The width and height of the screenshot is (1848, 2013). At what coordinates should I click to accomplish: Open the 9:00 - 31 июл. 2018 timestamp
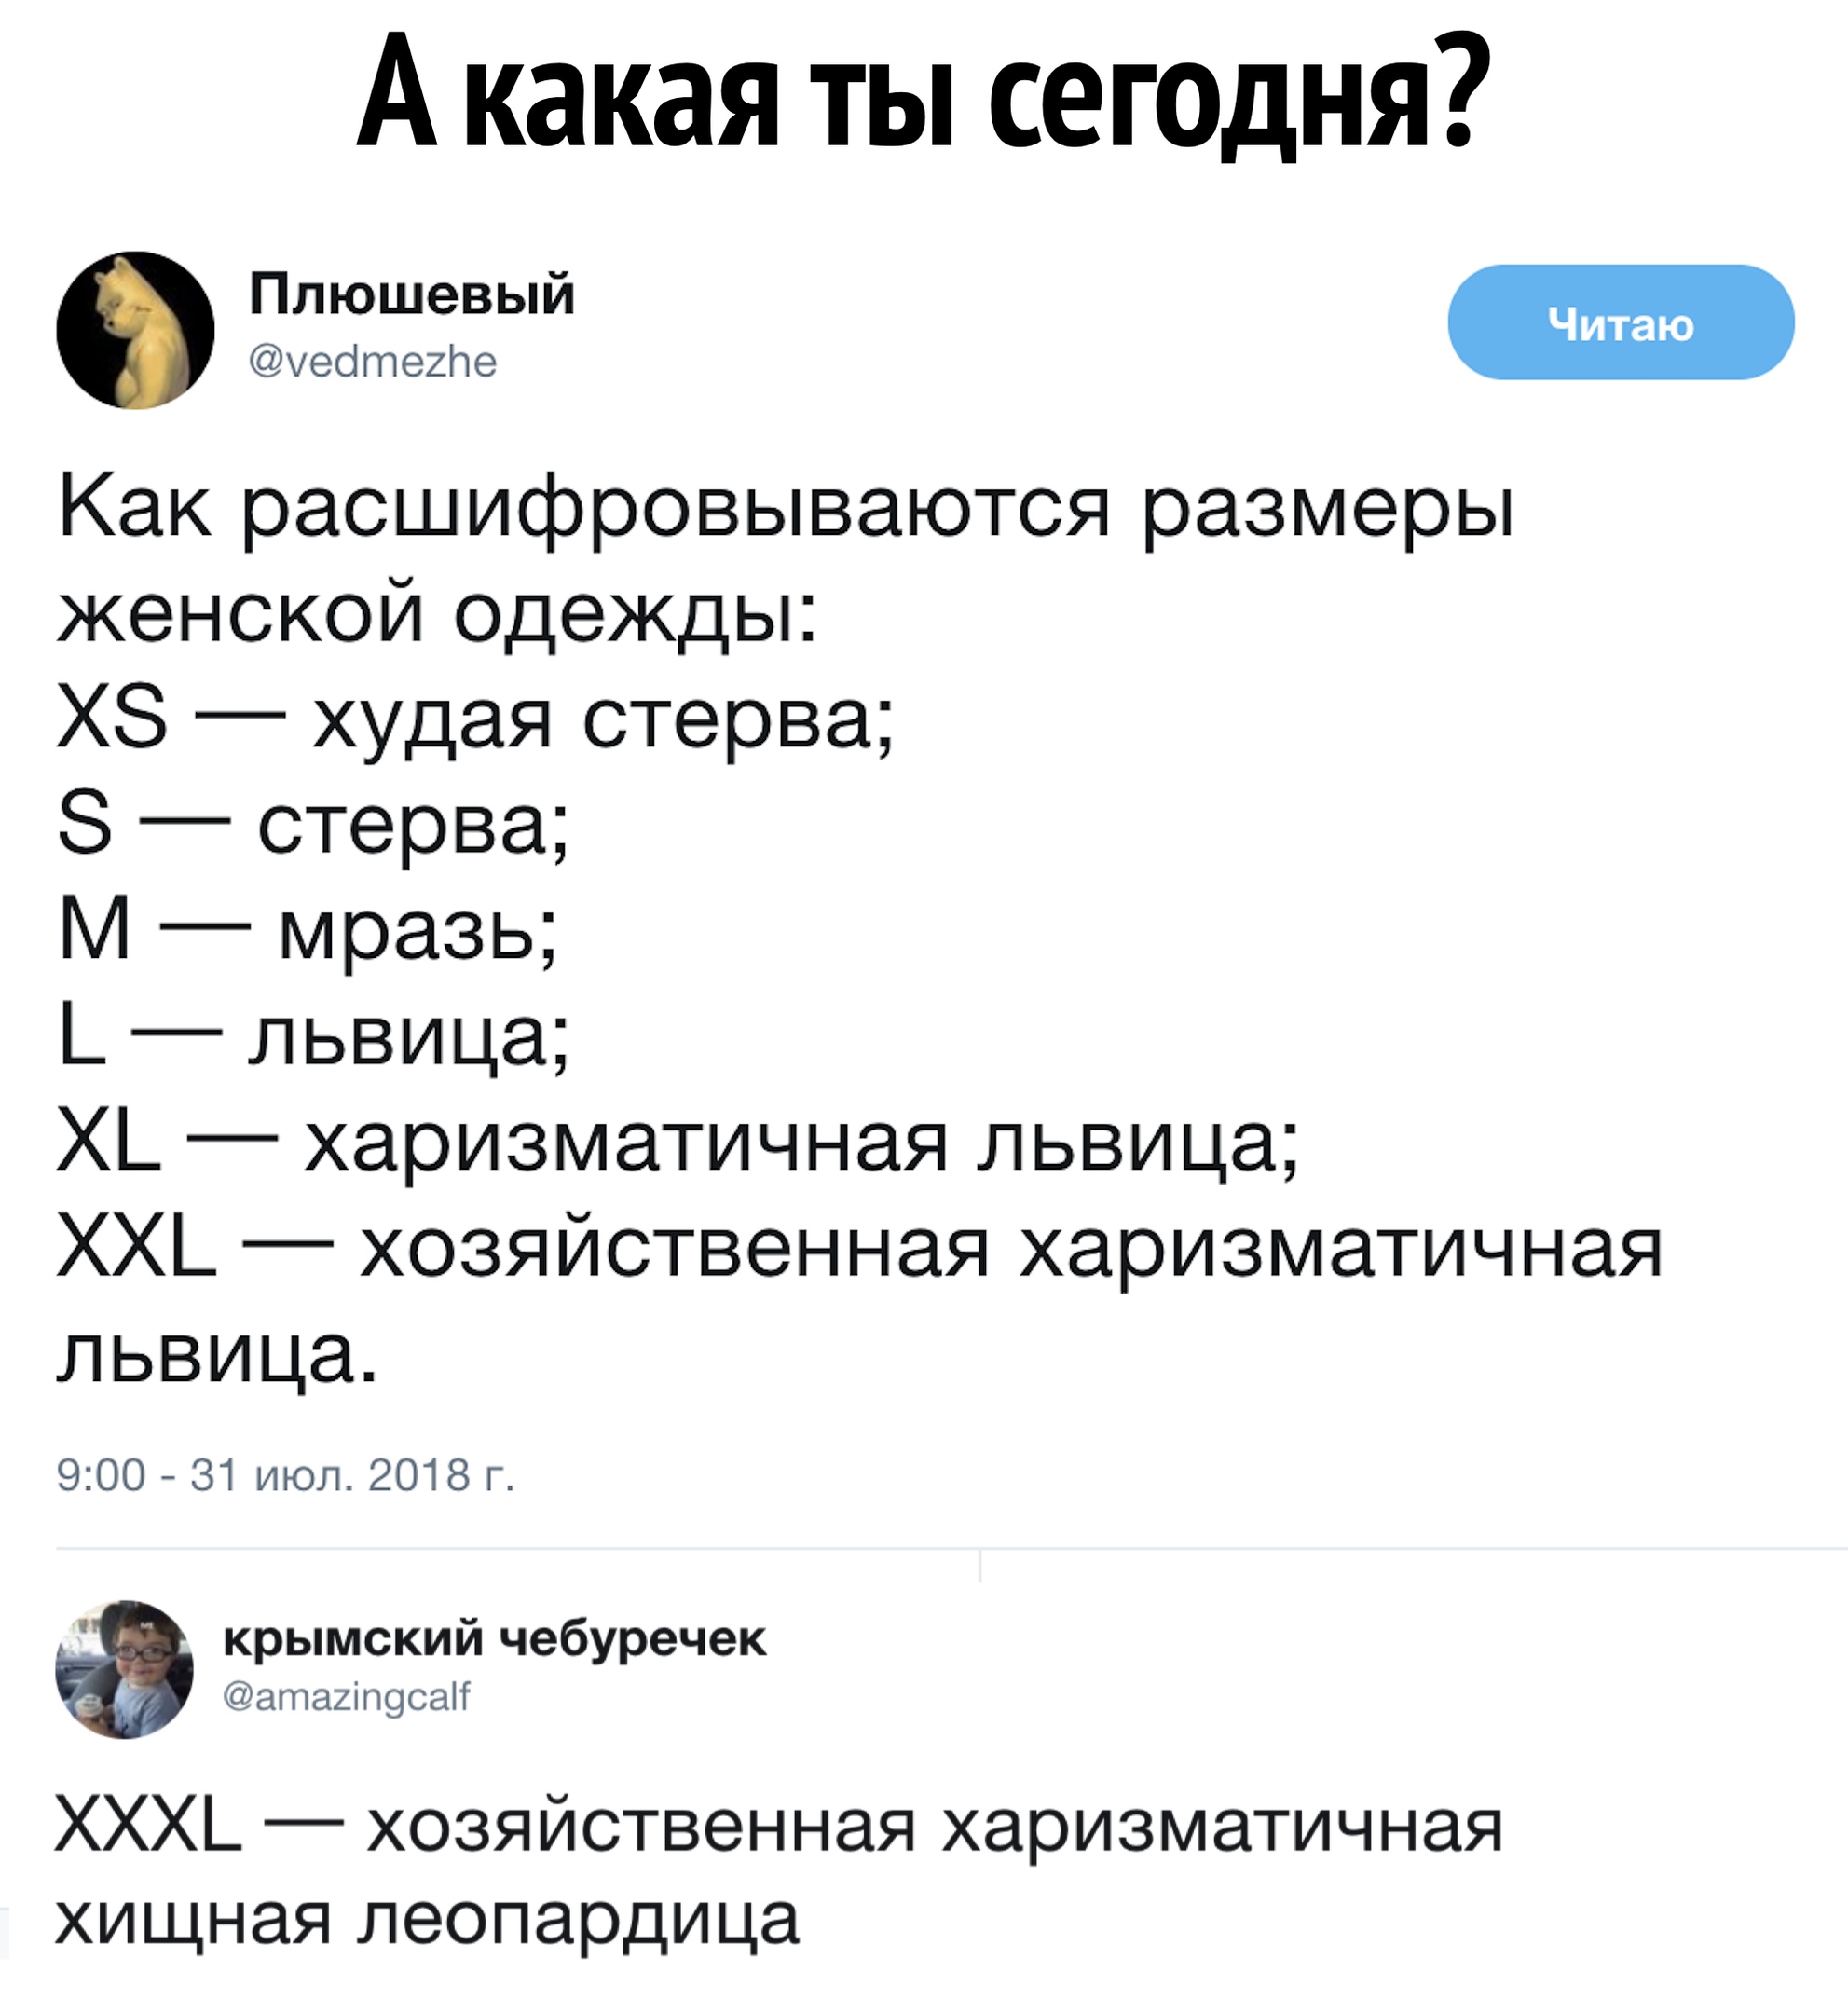pos(286,1475)
